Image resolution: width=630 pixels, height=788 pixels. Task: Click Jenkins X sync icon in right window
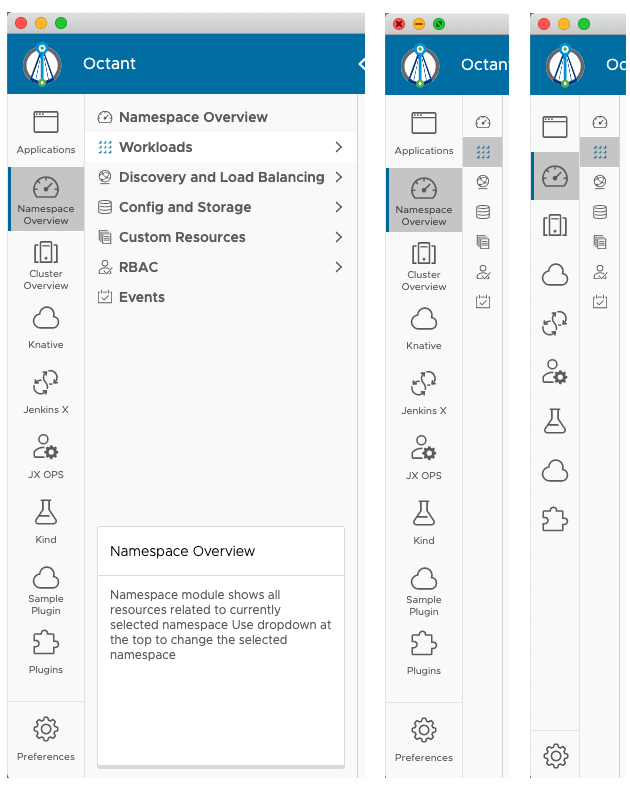click(x=555, y=323)
